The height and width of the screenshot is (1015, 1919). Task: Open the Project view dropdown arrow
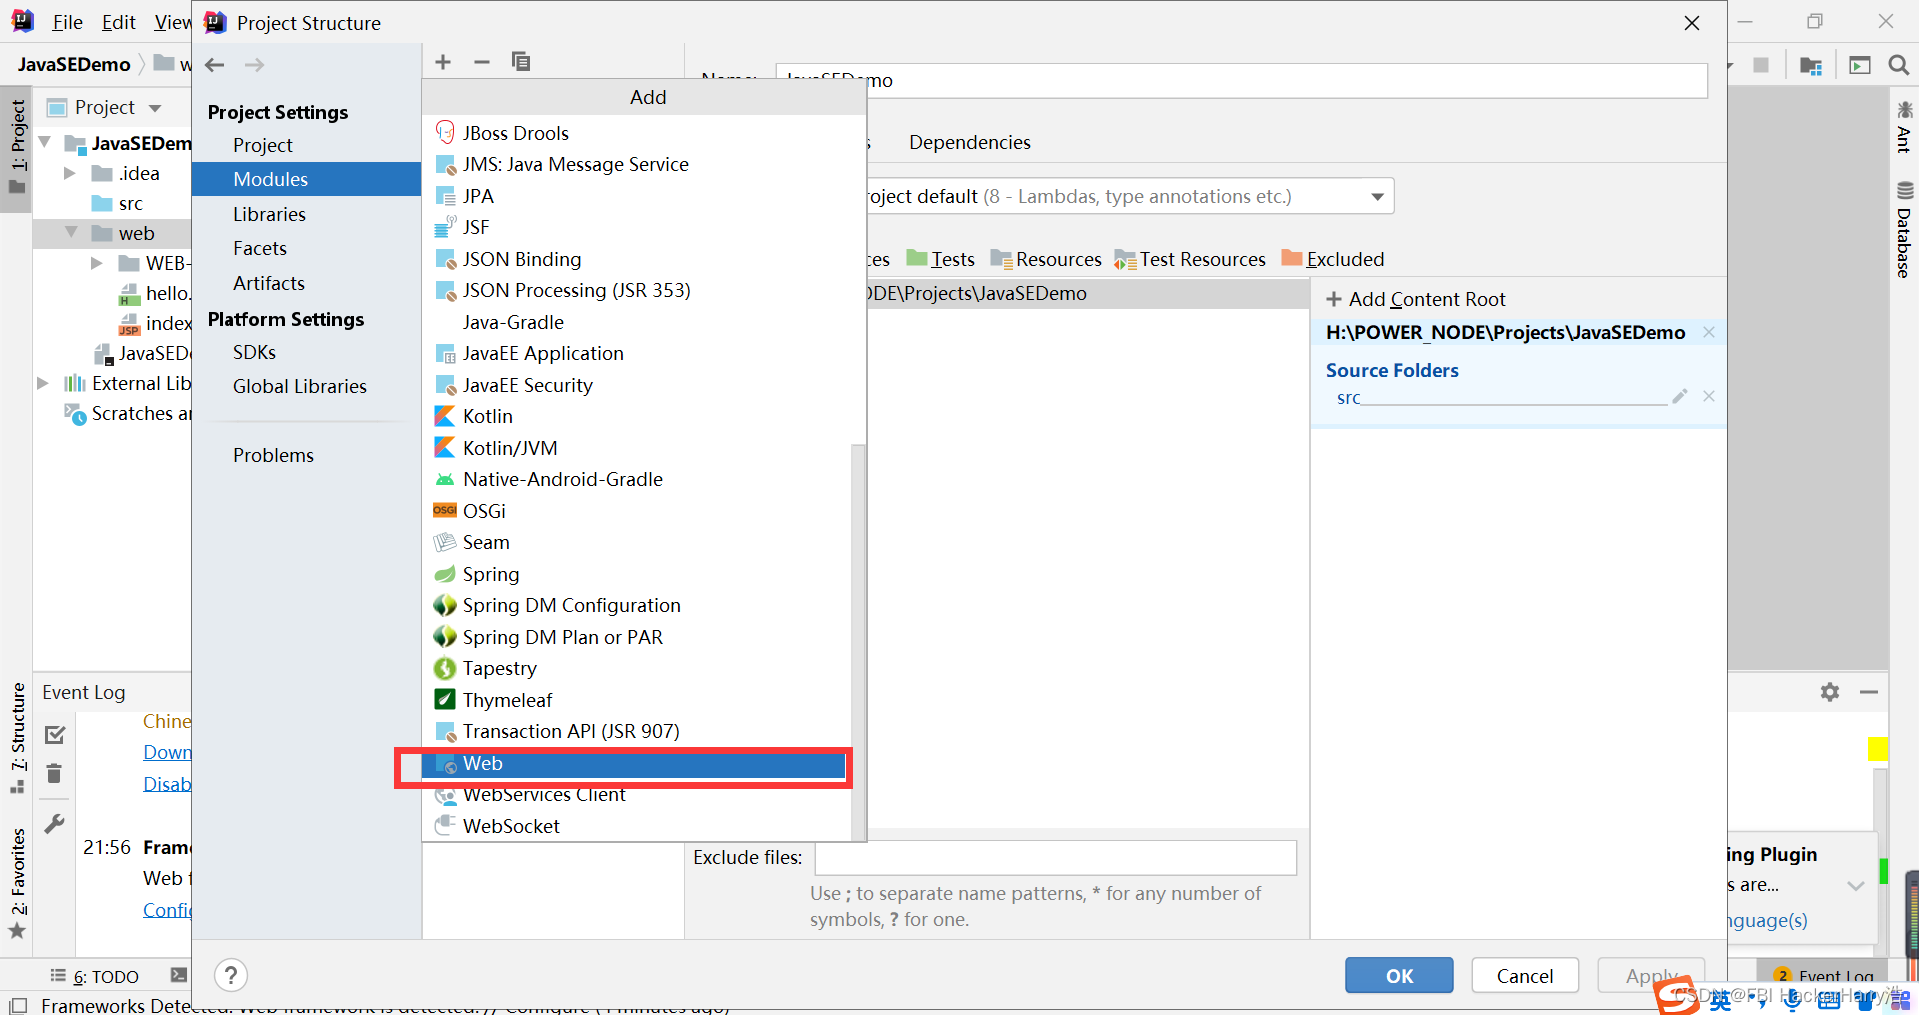155,108
